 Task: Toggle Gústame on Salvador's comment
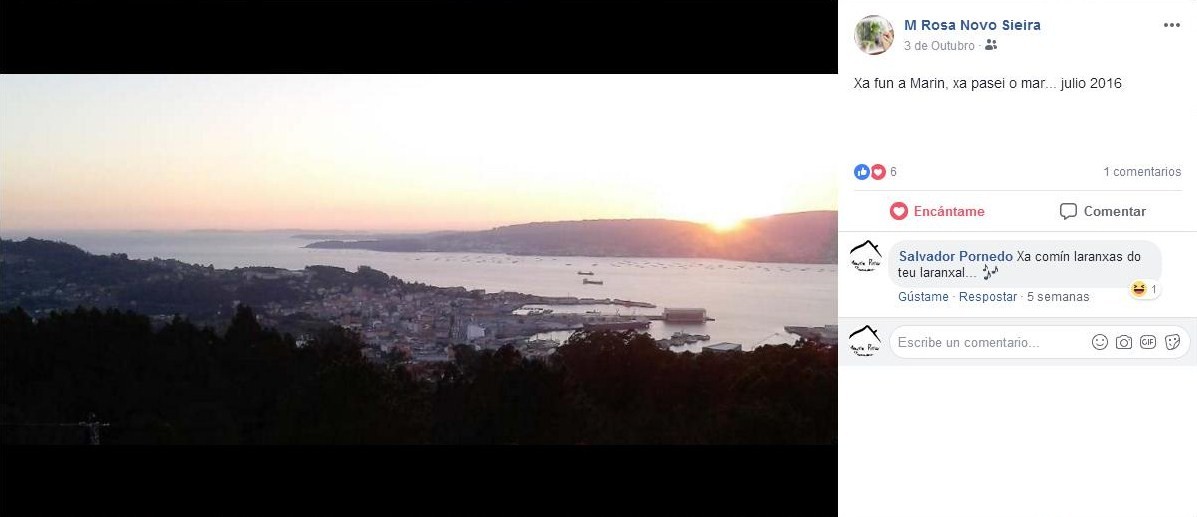(923, 296)
